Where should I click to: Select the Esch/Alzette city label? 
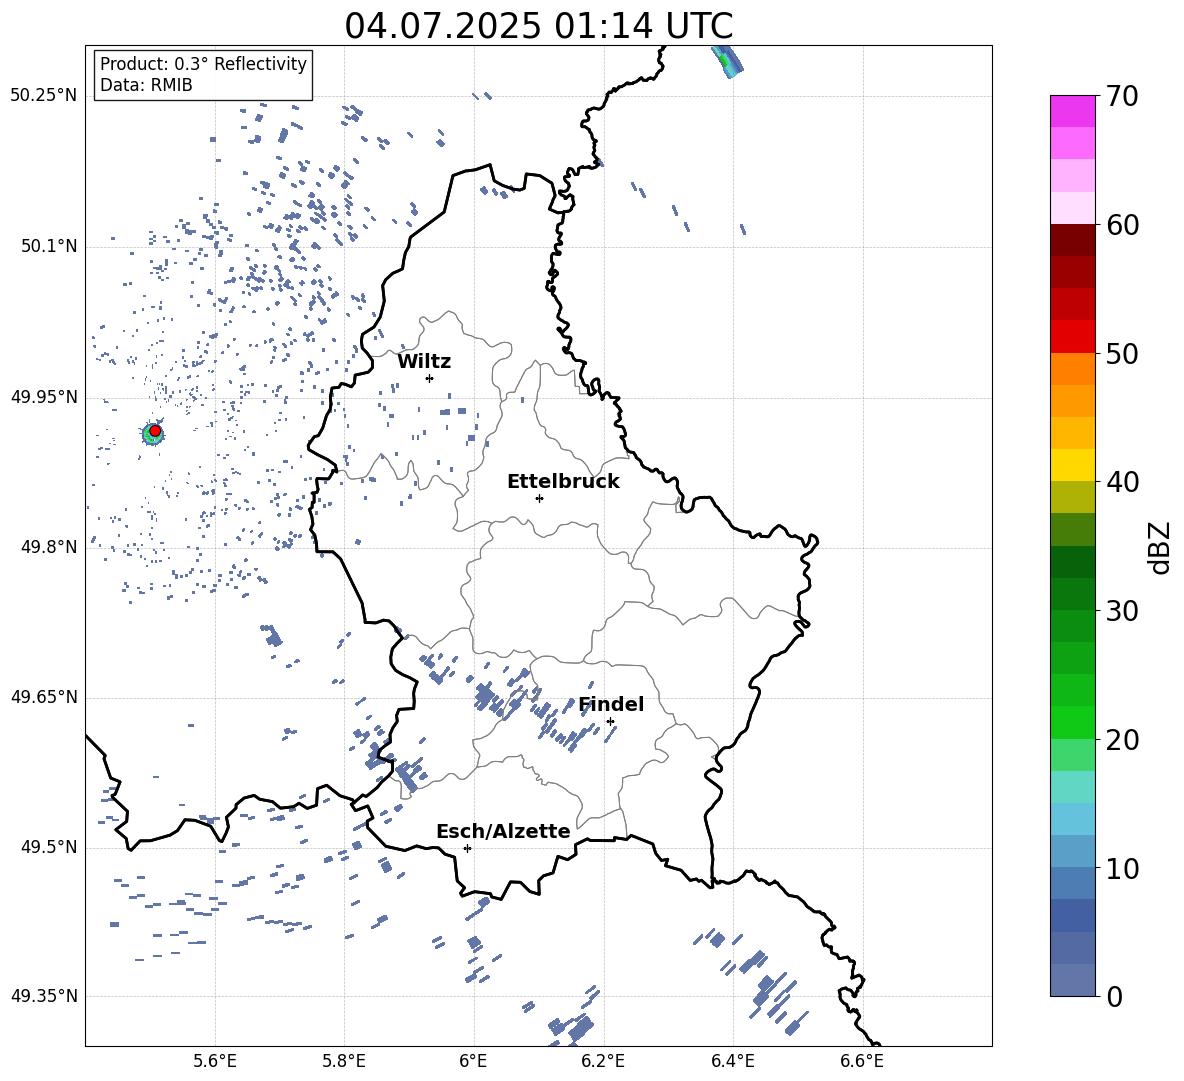[503, 832]
